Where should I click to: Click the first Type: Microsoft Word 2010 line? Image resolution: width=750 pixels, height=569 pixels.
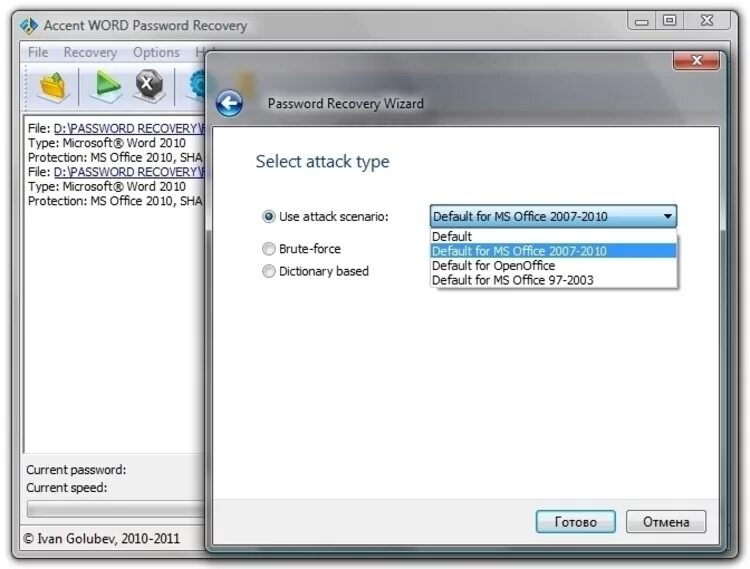[x=107, y=143]
